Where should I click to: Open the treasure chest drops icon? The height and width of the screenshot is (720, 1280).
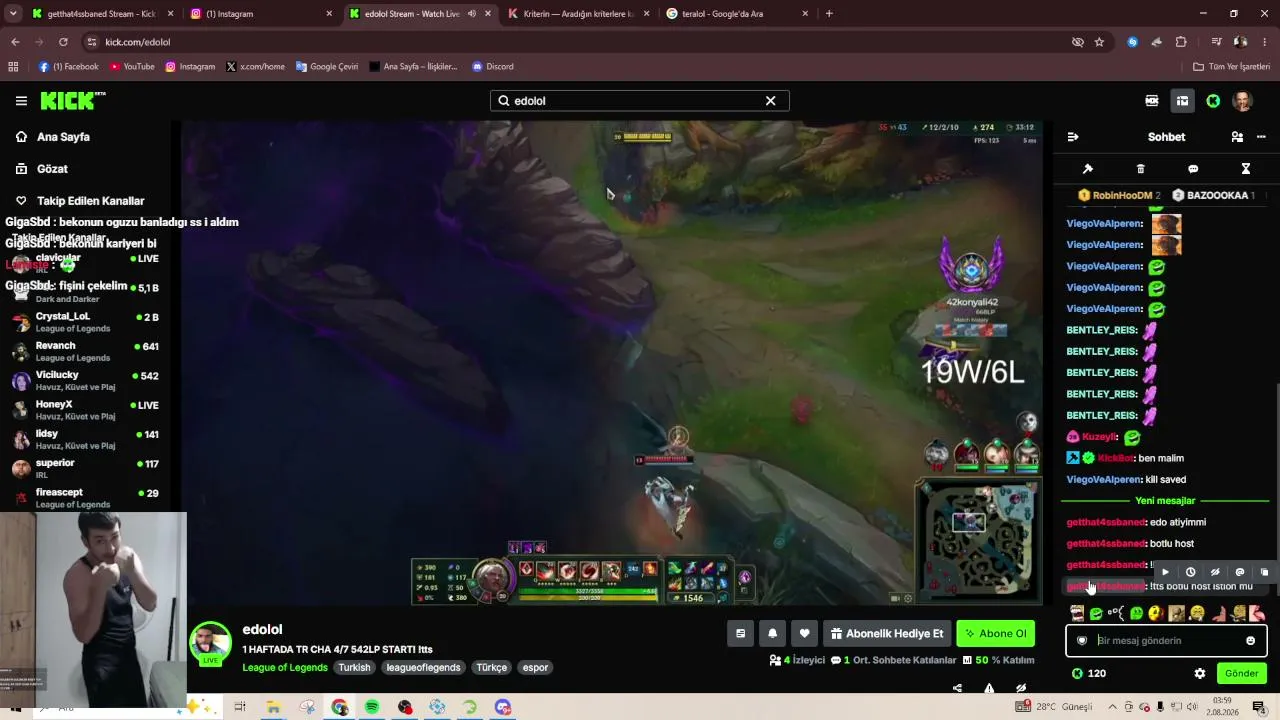tap(1182, 101)
